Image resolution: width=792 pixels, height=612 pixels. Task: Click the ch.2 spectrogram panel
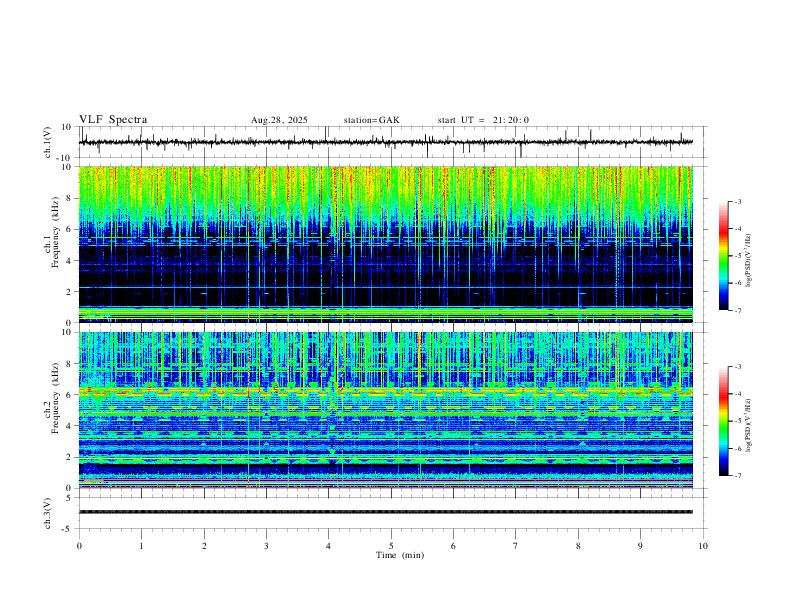pyautogui.click(x=386, y=410)
